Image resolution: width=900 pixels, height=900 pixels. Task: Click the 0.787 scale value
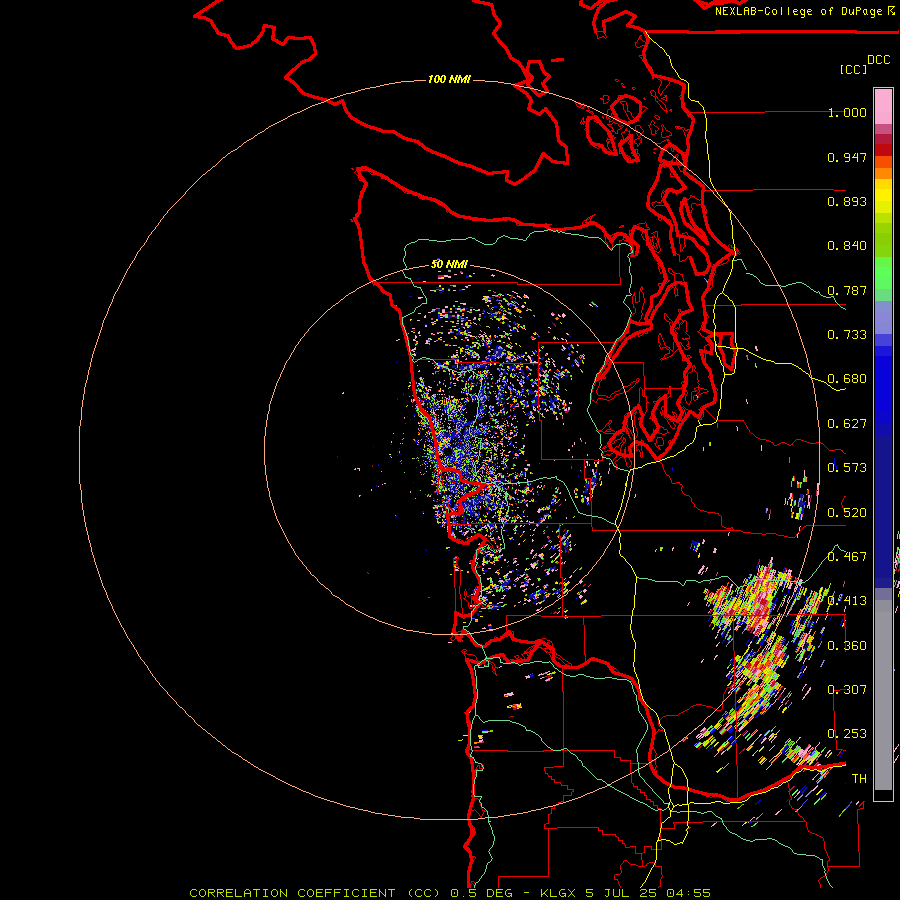pos(847,290)
